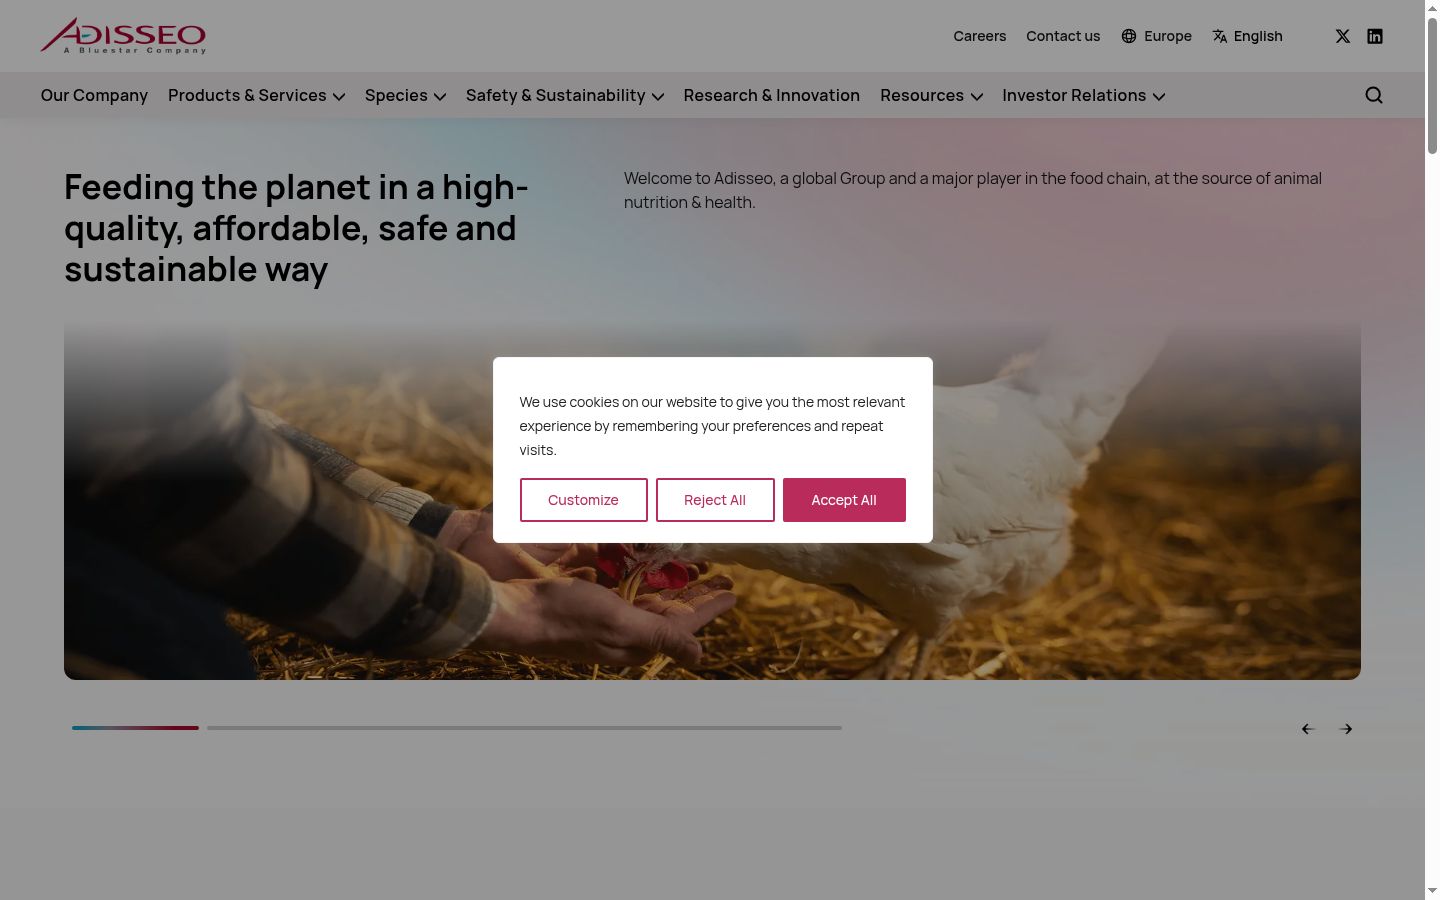
Task: Visit the Contact us link
Action: (1063, 36)
